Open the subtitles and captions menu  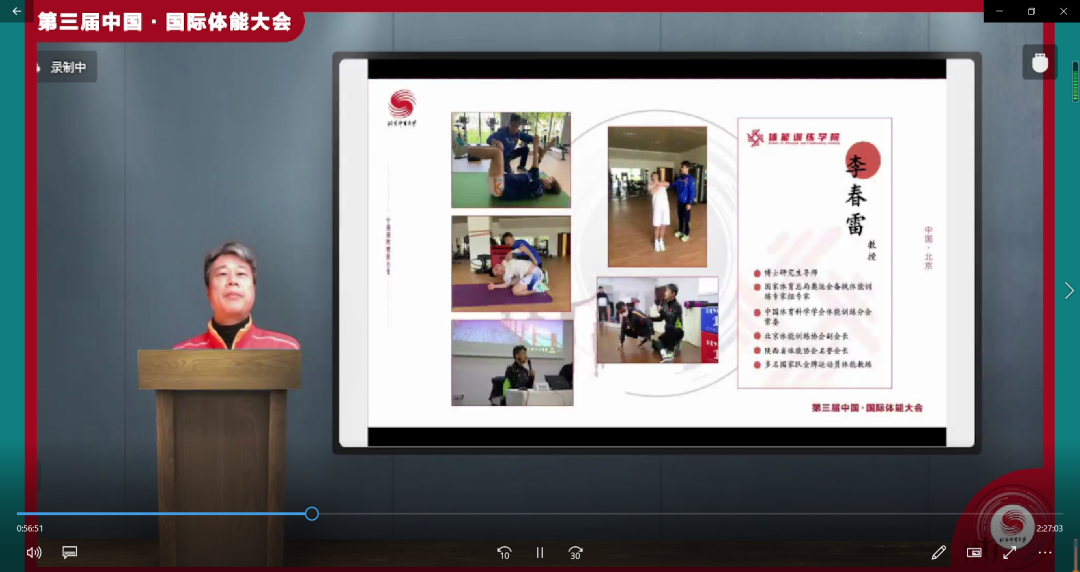(x=70, y=553)
